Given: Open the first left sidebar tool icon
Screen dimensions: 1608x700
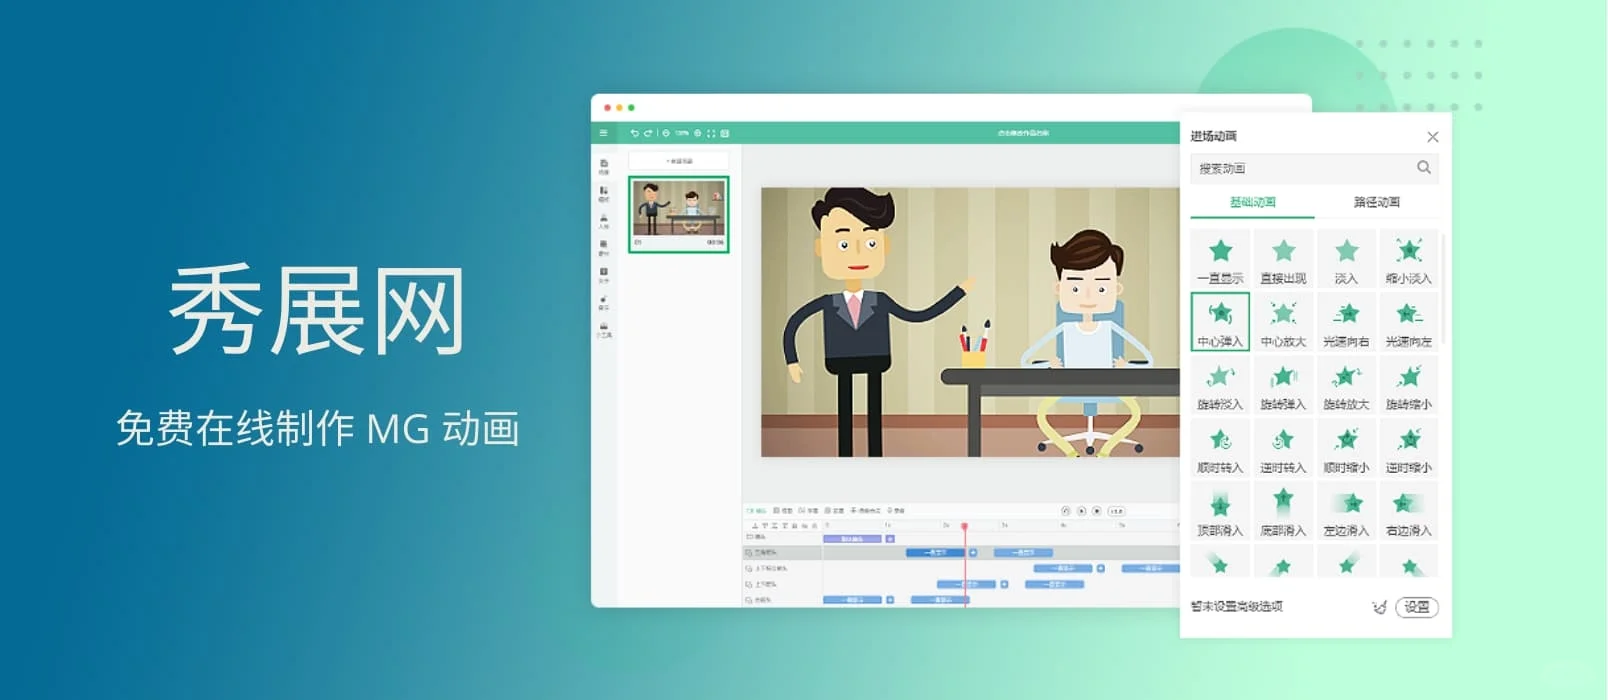Looking at the screenshot, I should pos(604,165).
